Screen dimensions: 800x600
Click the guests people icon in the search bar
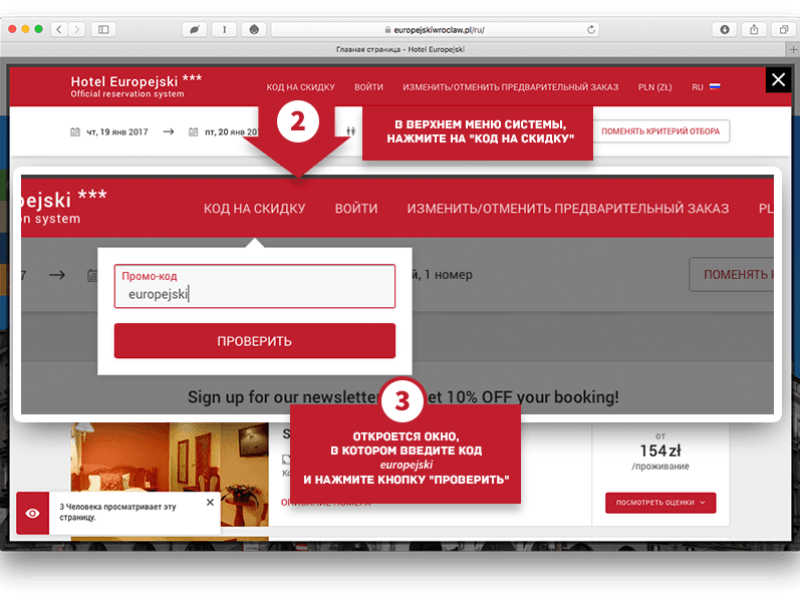[x=351, y=132]
